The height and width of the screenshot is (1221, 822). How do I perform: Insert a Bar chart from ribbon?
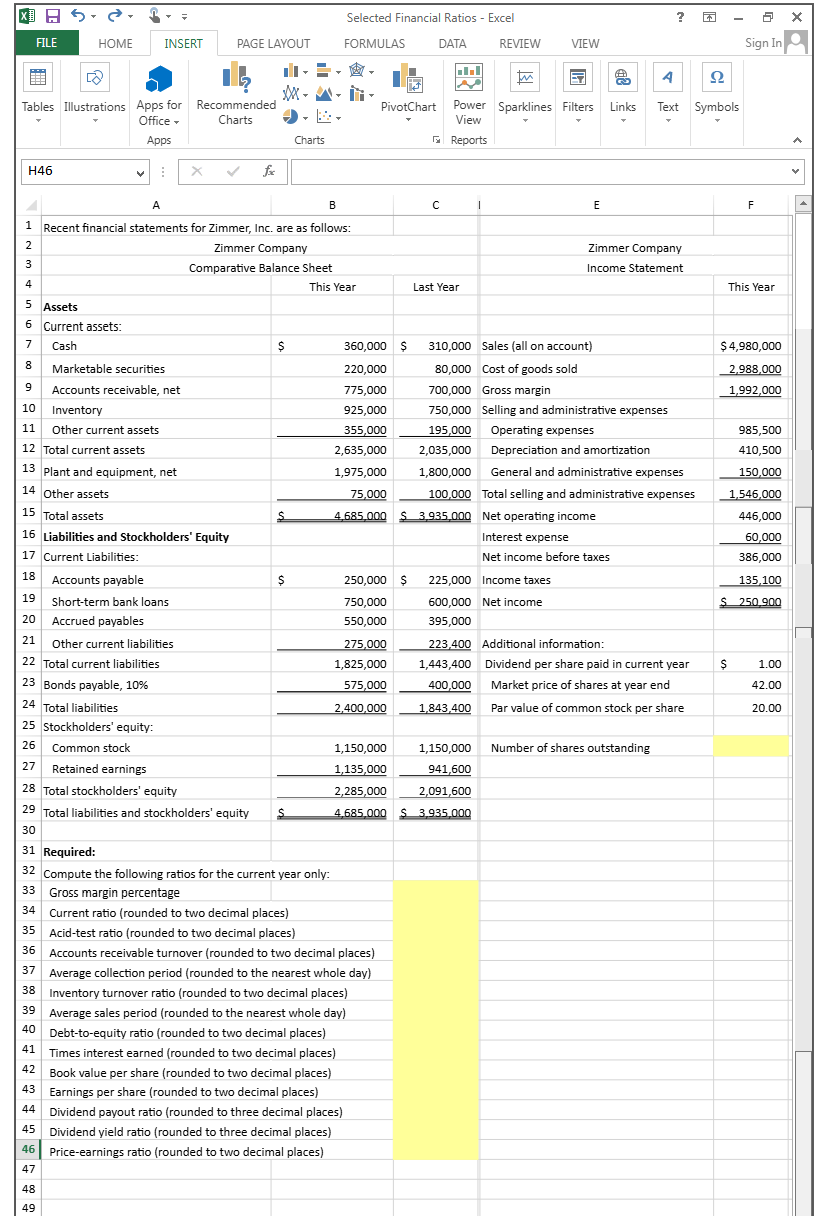[x=324, y=72]
